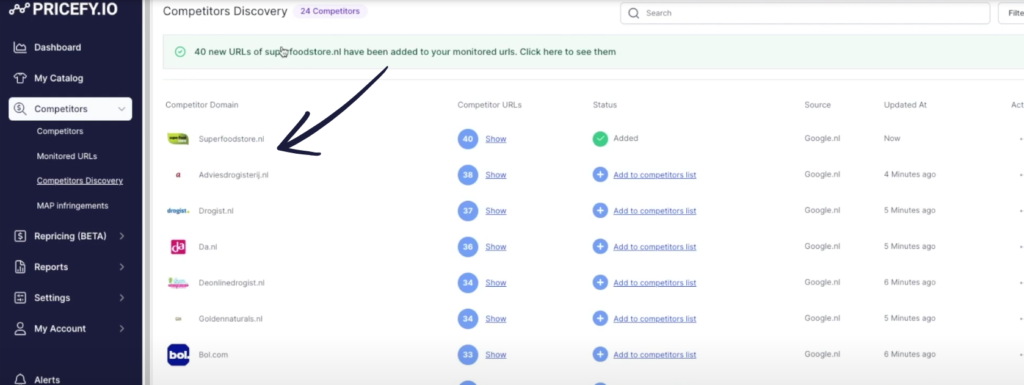Click the 24 Competitors badge
This screenshot has width=1024, height=385.
click(x=330, y=11)
